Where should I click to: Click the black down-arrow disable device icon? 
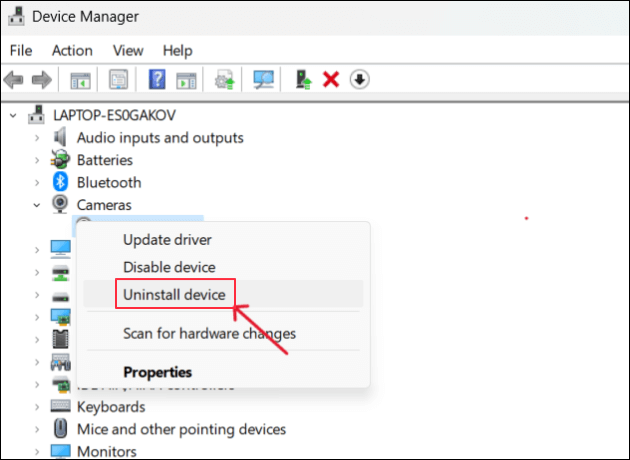pos(360,80)
